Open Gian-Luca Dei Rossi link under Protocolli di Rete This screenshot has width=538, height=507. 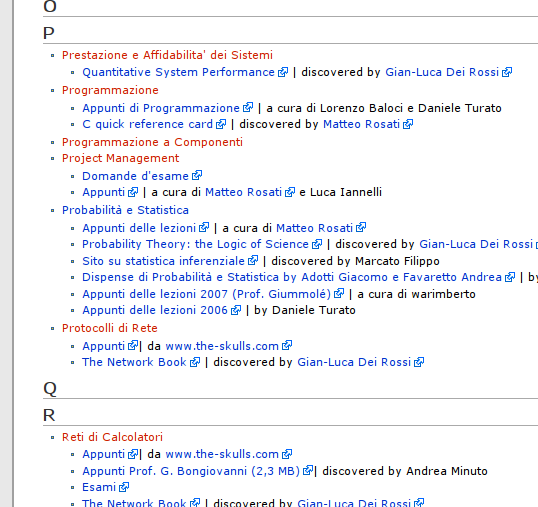pos(354,362)
